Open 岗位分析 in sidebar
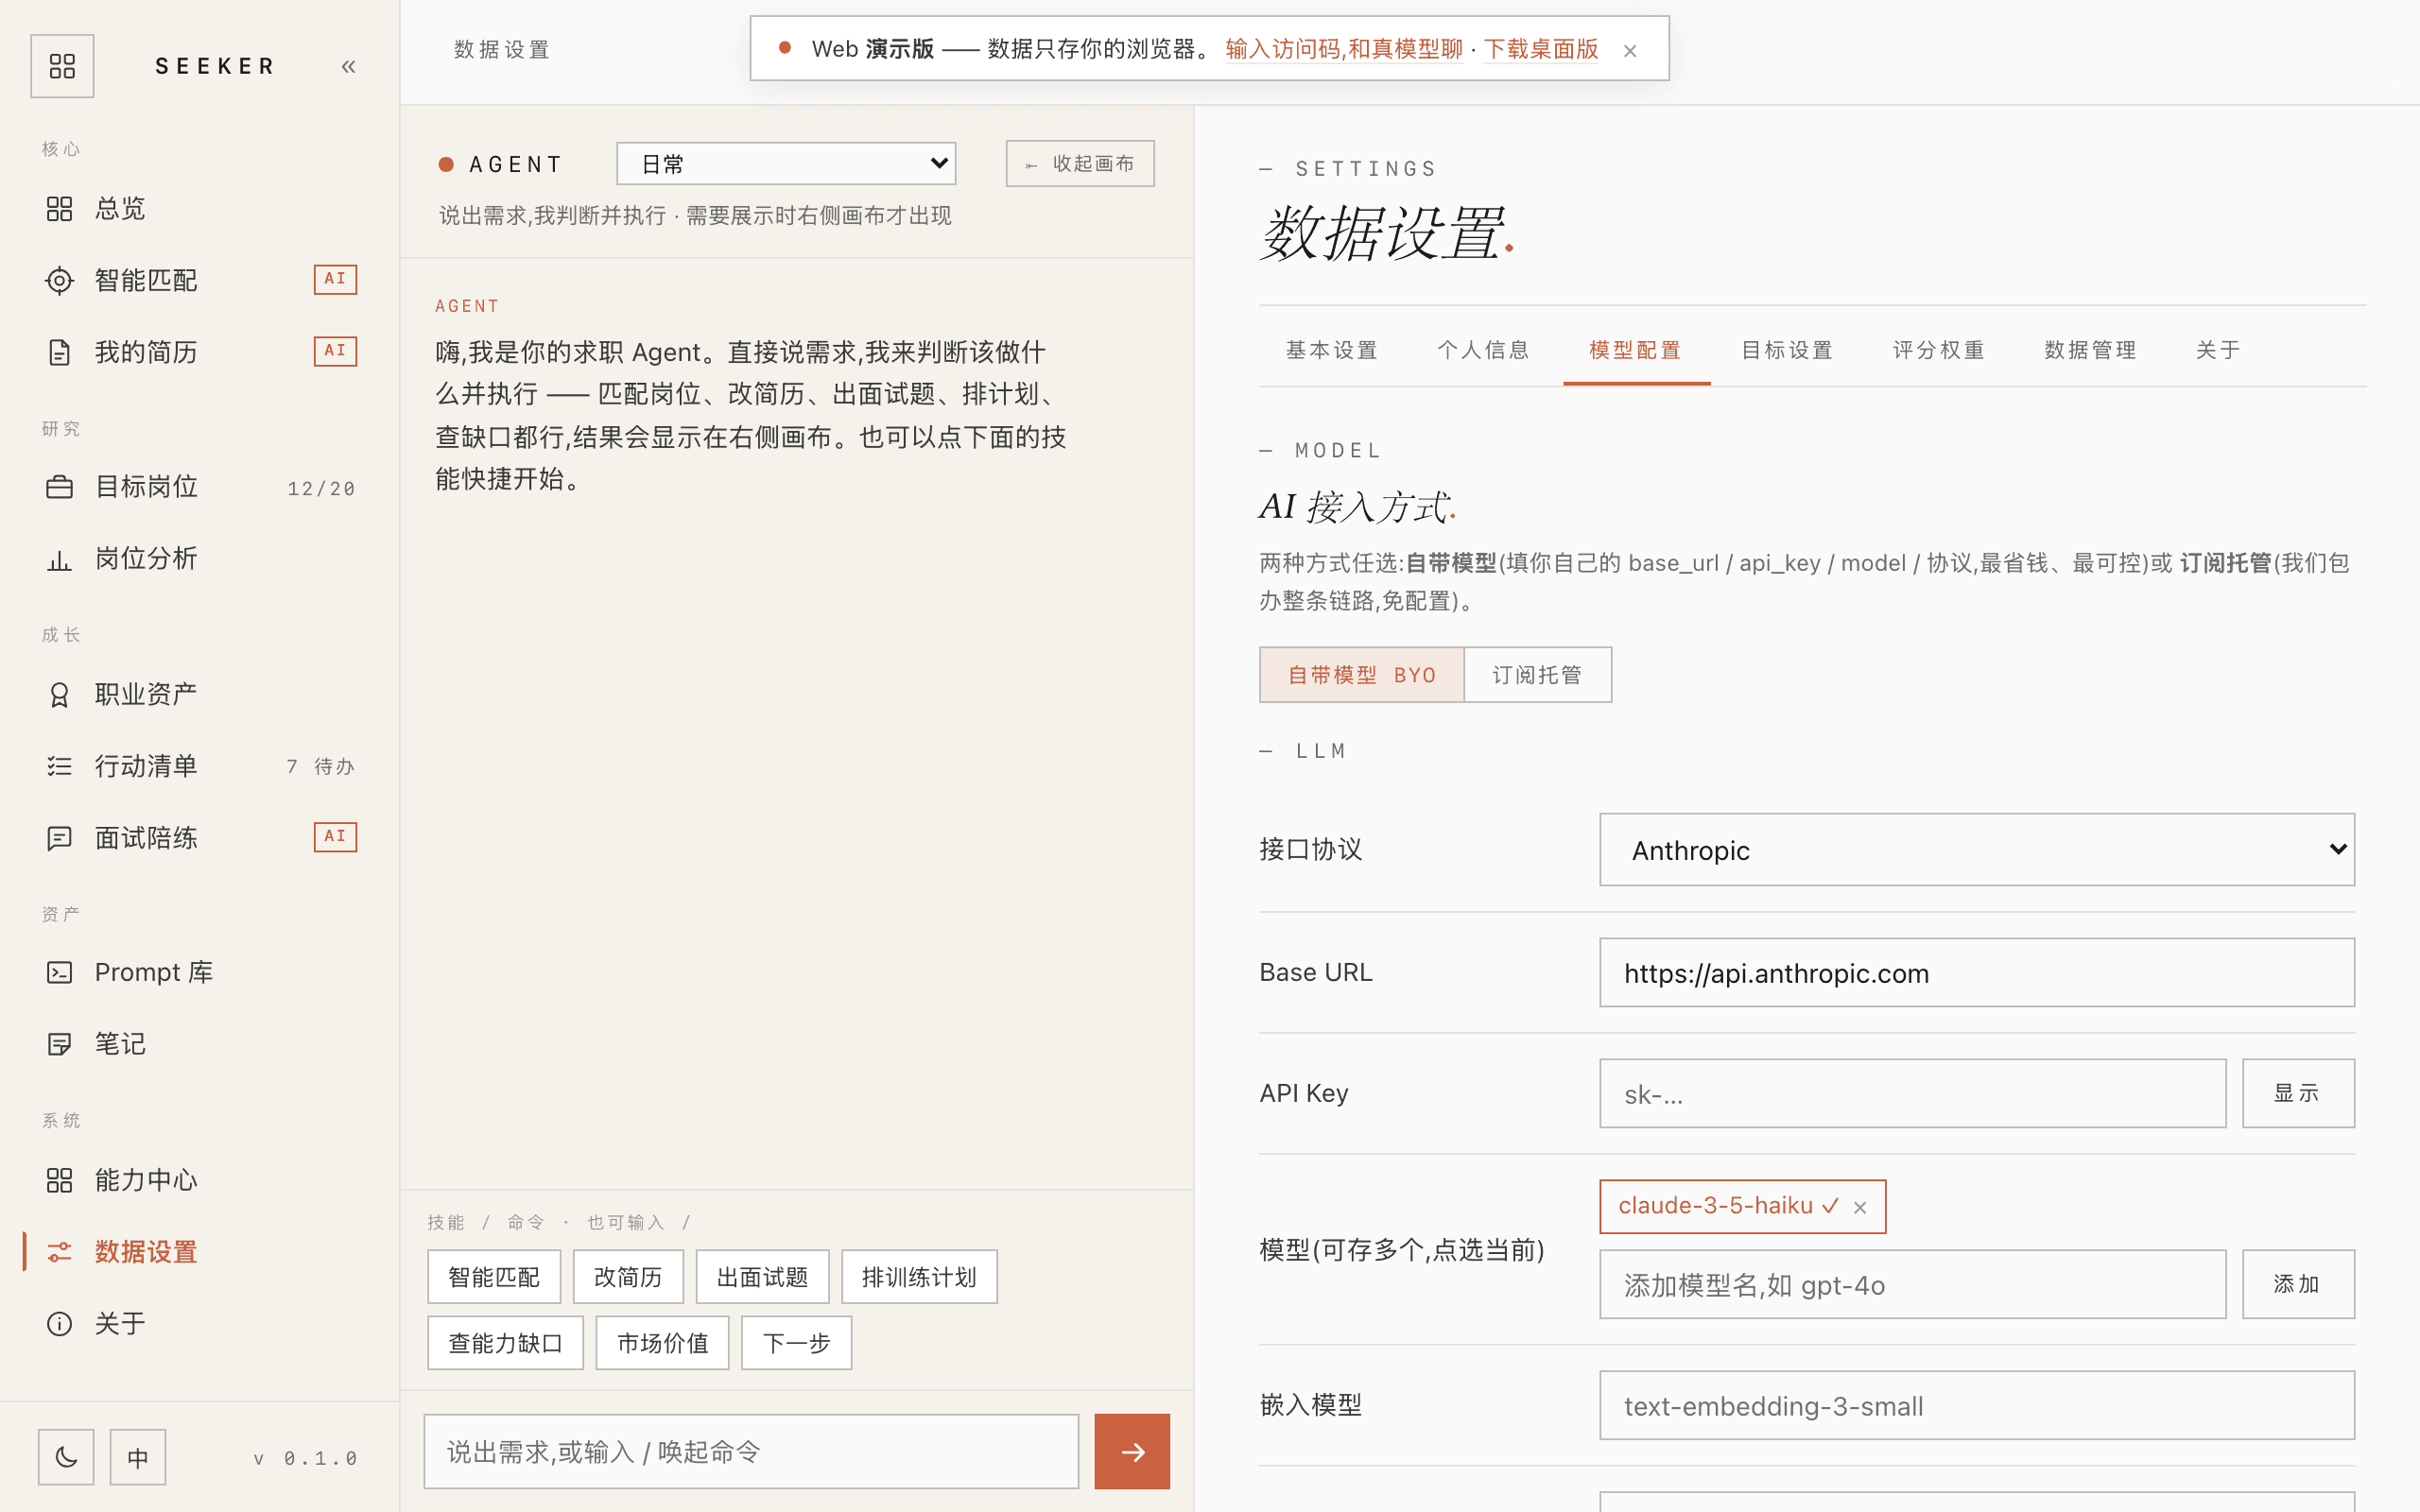 click(x=200, y=559)
